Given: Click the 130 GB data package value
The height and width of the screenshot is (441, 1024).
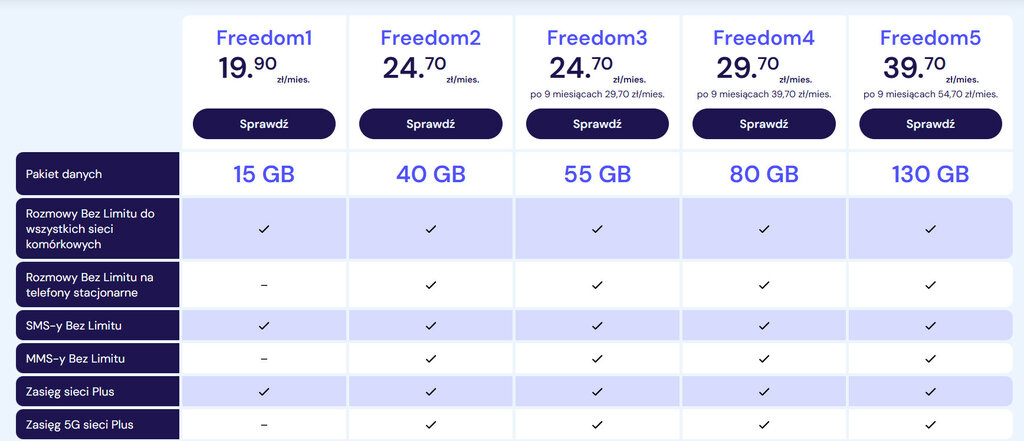Looking at the screenshot, I should pyautogui.click(x=930, y=174).
